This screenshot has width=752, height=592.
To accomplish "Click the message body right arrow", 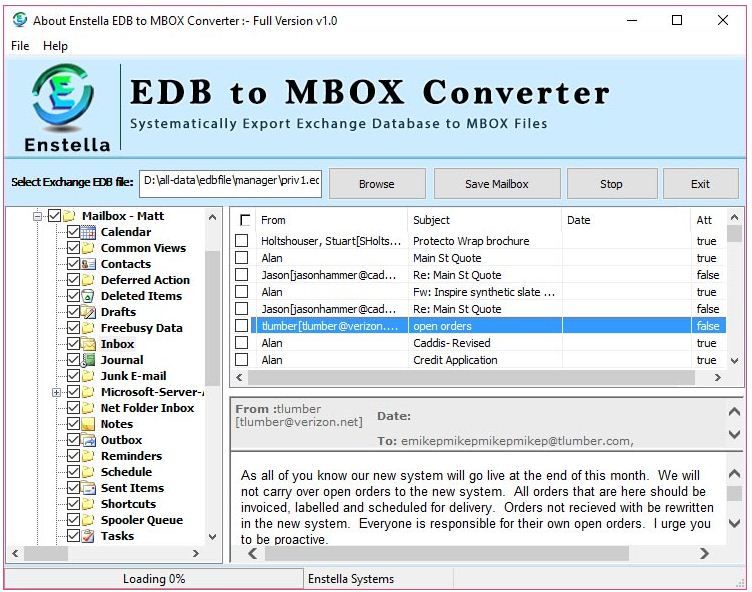I will point(704,554).
